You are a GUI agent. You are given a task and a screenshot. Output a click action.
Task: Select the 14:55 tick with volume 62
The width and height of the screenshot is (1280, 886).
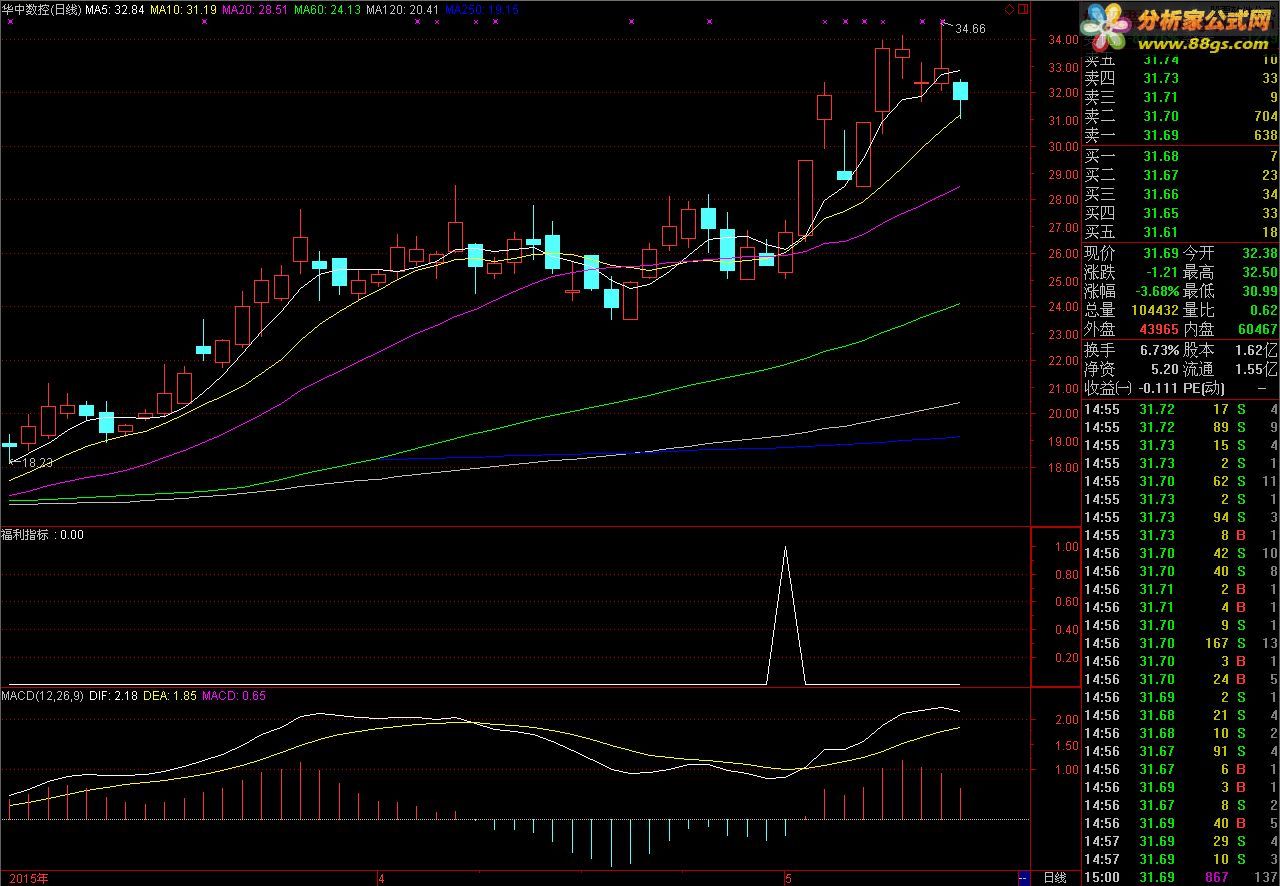point(1181,481)
